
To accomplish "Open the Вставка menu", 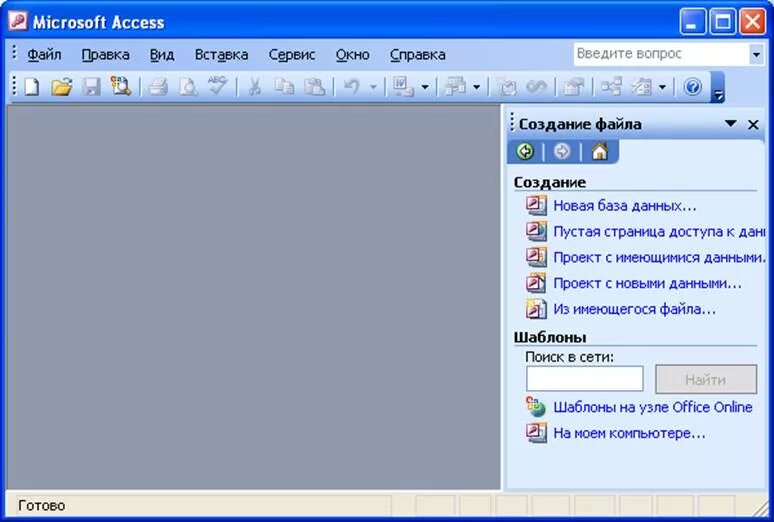I will (222, 54).
